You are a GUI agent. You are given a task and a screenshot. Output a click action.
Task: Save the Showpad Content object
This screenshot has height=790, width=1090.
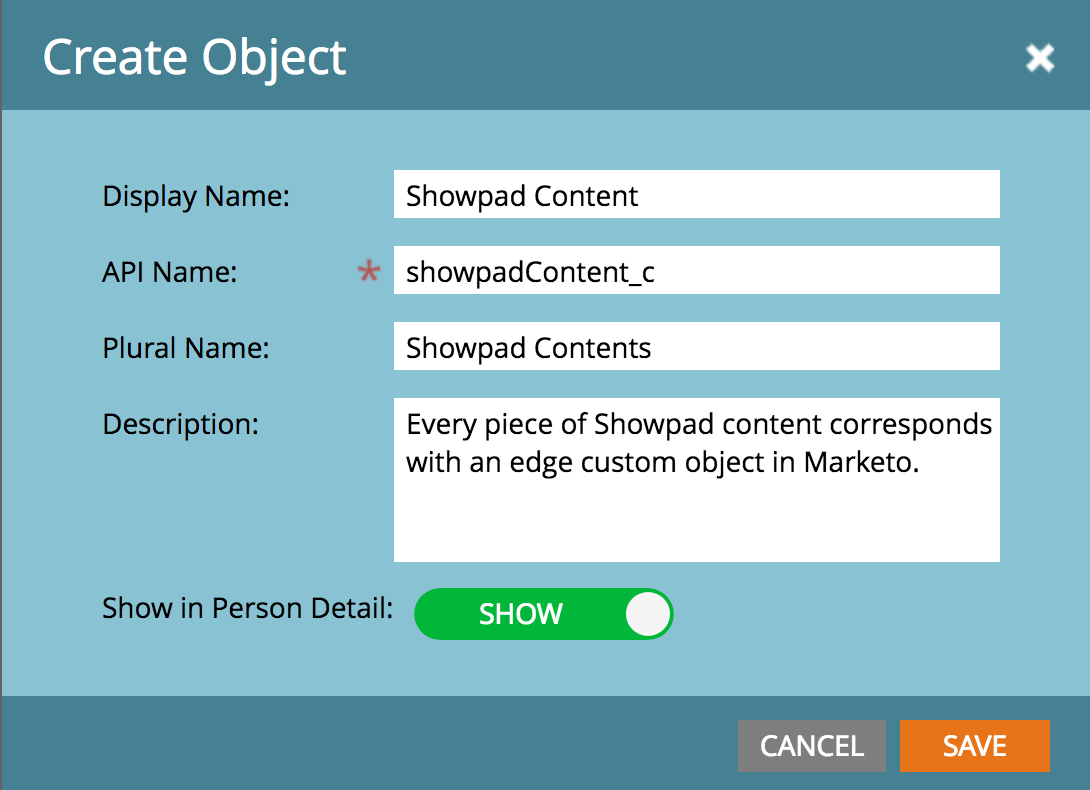click(974, 745)
